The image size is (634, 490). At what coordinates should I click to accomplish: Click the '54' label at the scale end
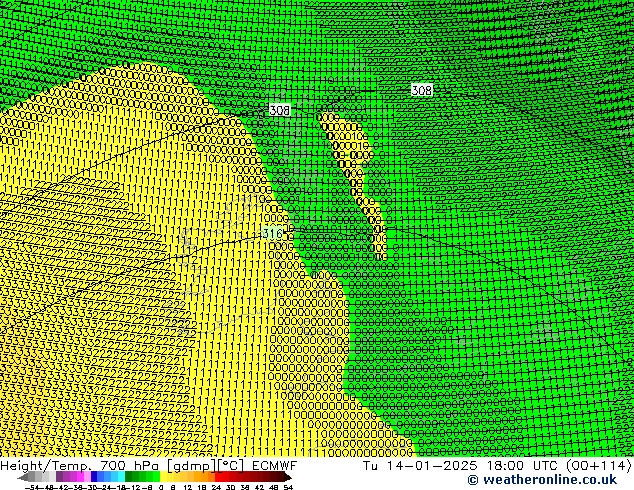[288, 488]
